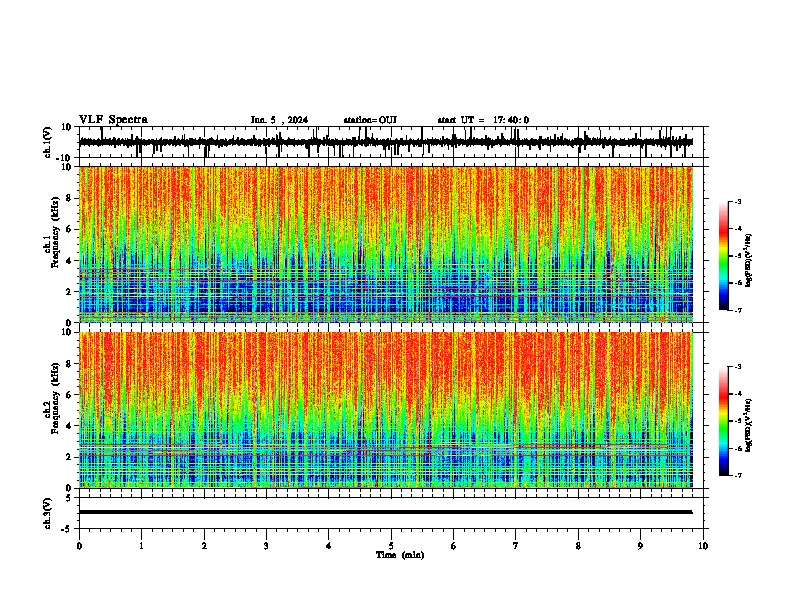This screenshot has height=612, width=792.
Task: Click the time axis tick label "9"
Action: click(x=640, y=546)
